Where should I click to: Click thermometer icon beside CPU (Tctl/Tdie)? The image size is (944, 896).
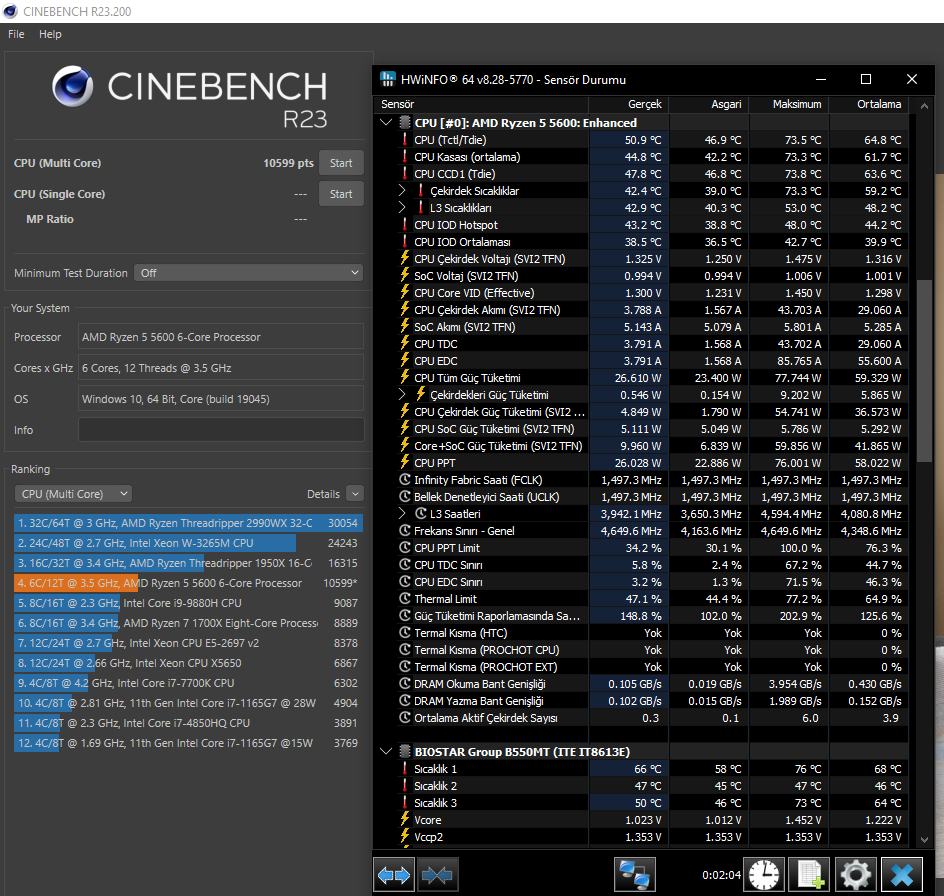tap(405, 140)
